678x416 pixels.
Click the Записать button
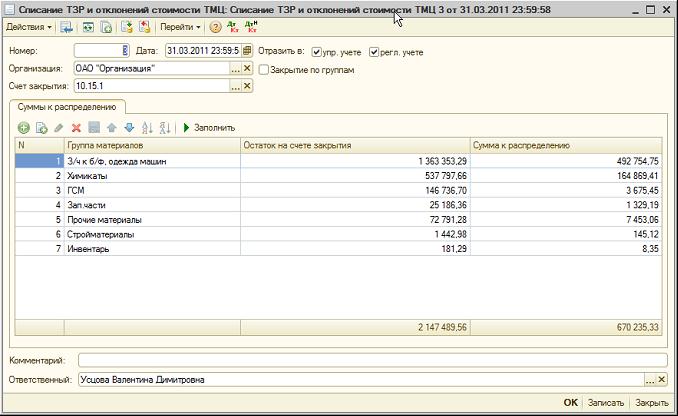point(605,403)
